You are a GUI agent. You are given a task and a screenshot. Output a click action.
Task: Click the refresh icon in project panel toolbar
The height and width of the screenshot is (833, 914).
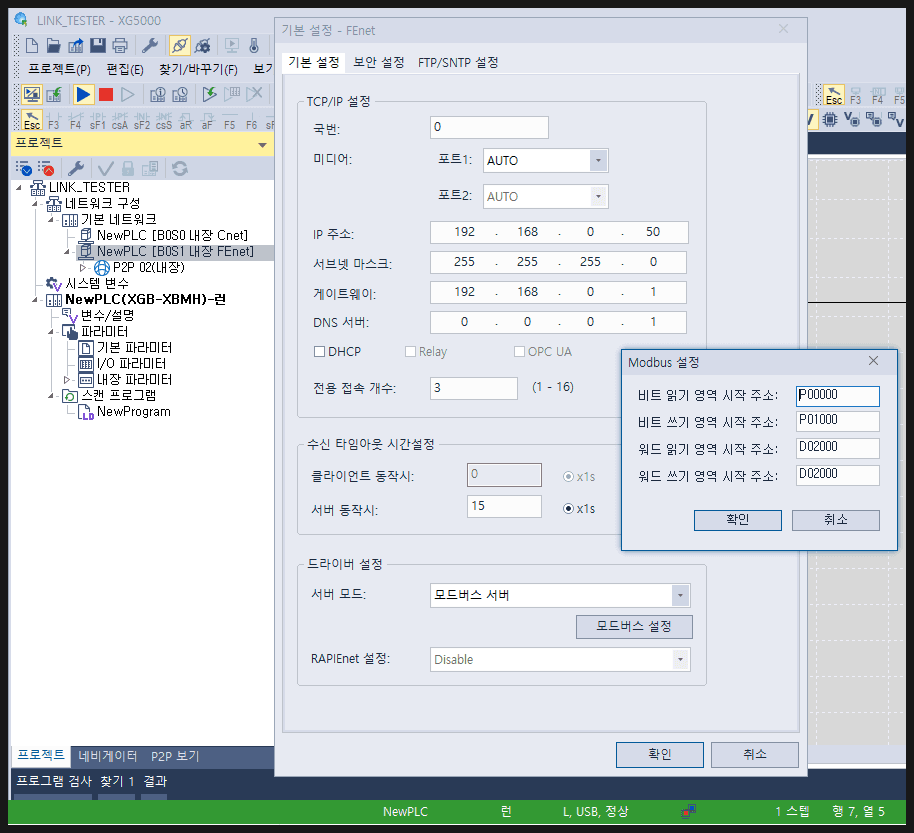click(x=180, y=169)
